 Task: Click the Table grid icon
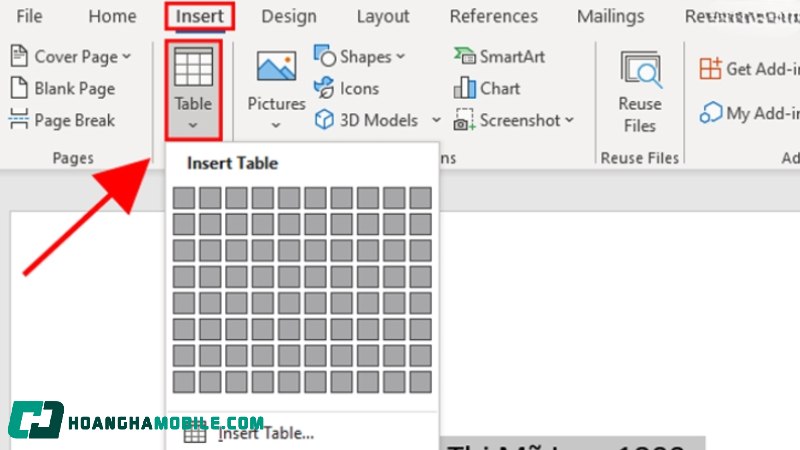click(193, 68)
